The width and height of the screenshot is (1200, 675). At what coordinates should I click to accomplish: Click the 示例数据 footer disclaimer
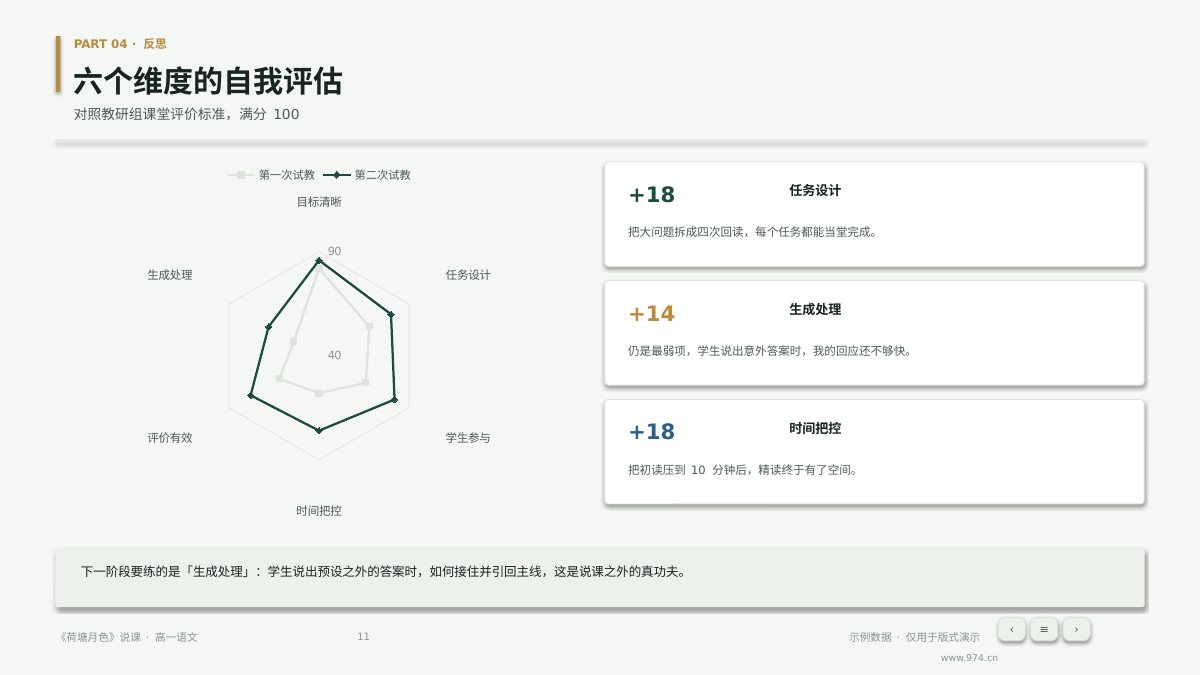point(914,637)
